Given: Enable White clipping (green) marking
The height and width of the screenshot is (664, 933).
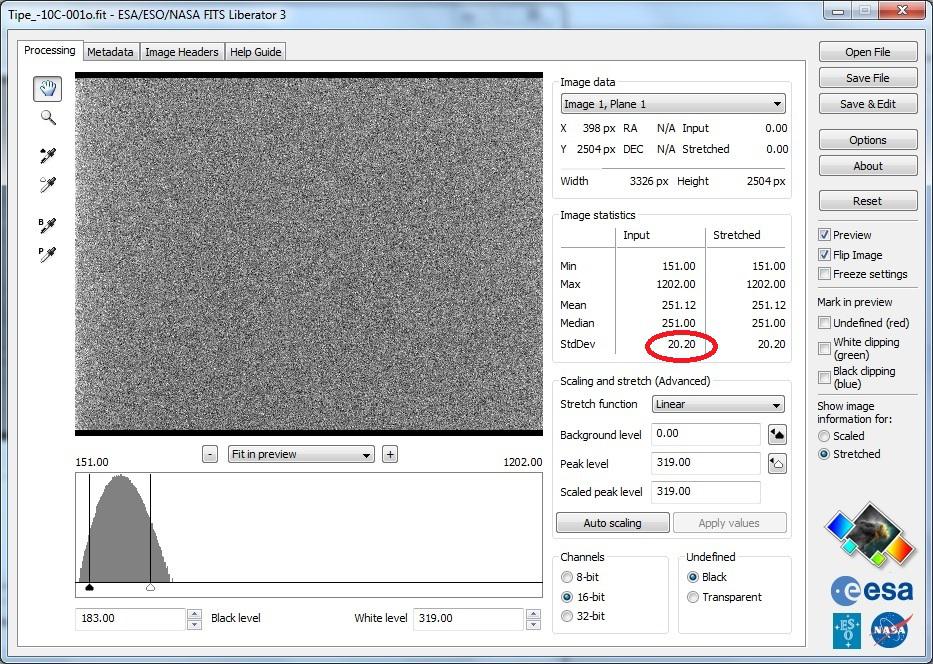Looking at the screenshot, I should point(824,349).
